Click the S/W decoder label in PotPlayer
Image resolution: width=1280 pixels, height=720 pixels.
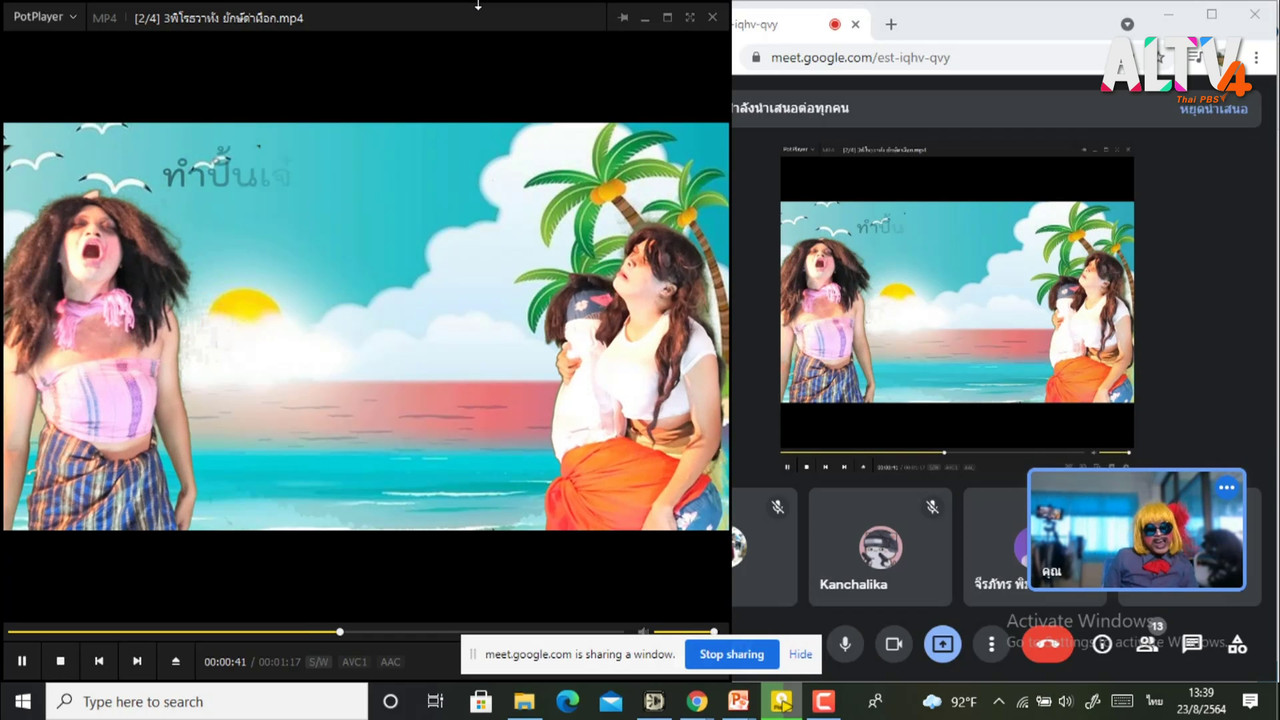point(318,662)
